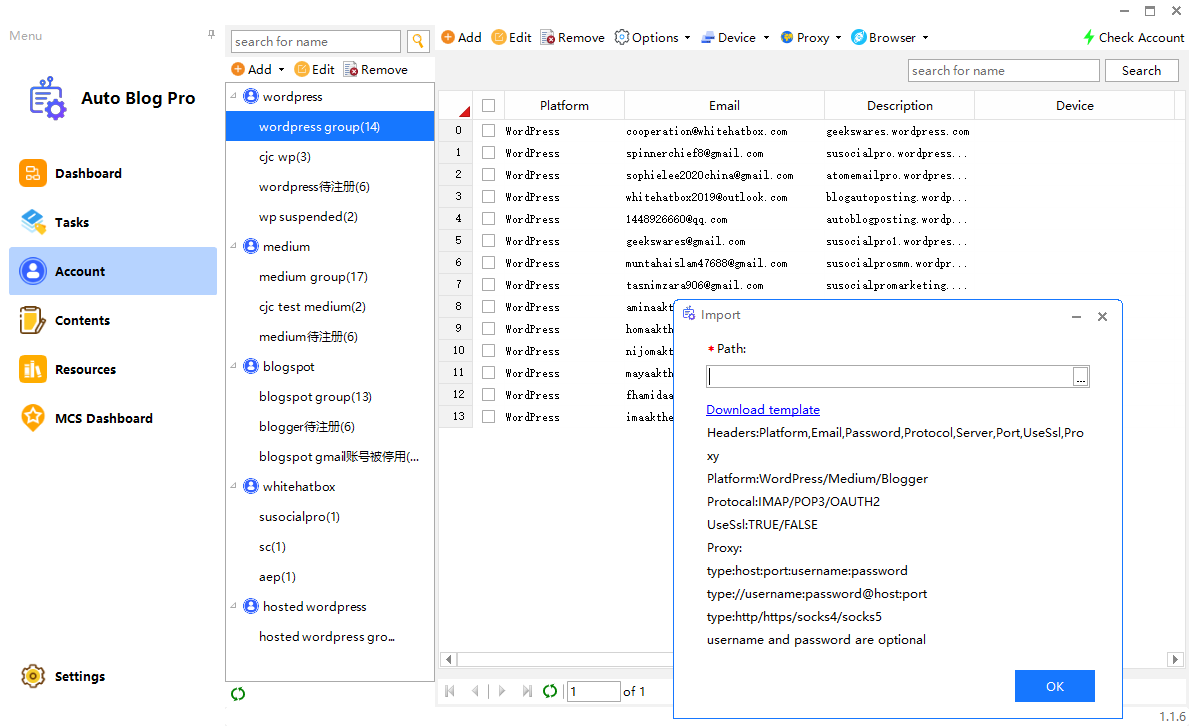The image size is (1190, 728).
Task: Remove selected accounts from top toolbar
Action: point(572,37)
